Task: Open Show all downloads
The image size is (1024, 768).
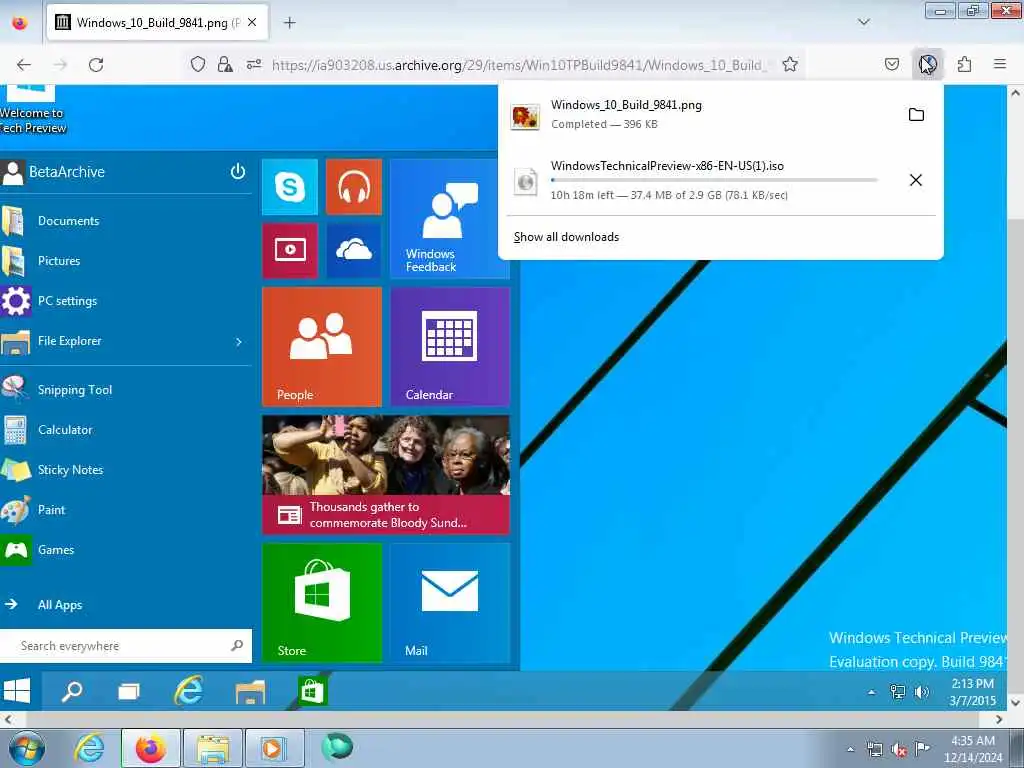Action: [566, 237]
